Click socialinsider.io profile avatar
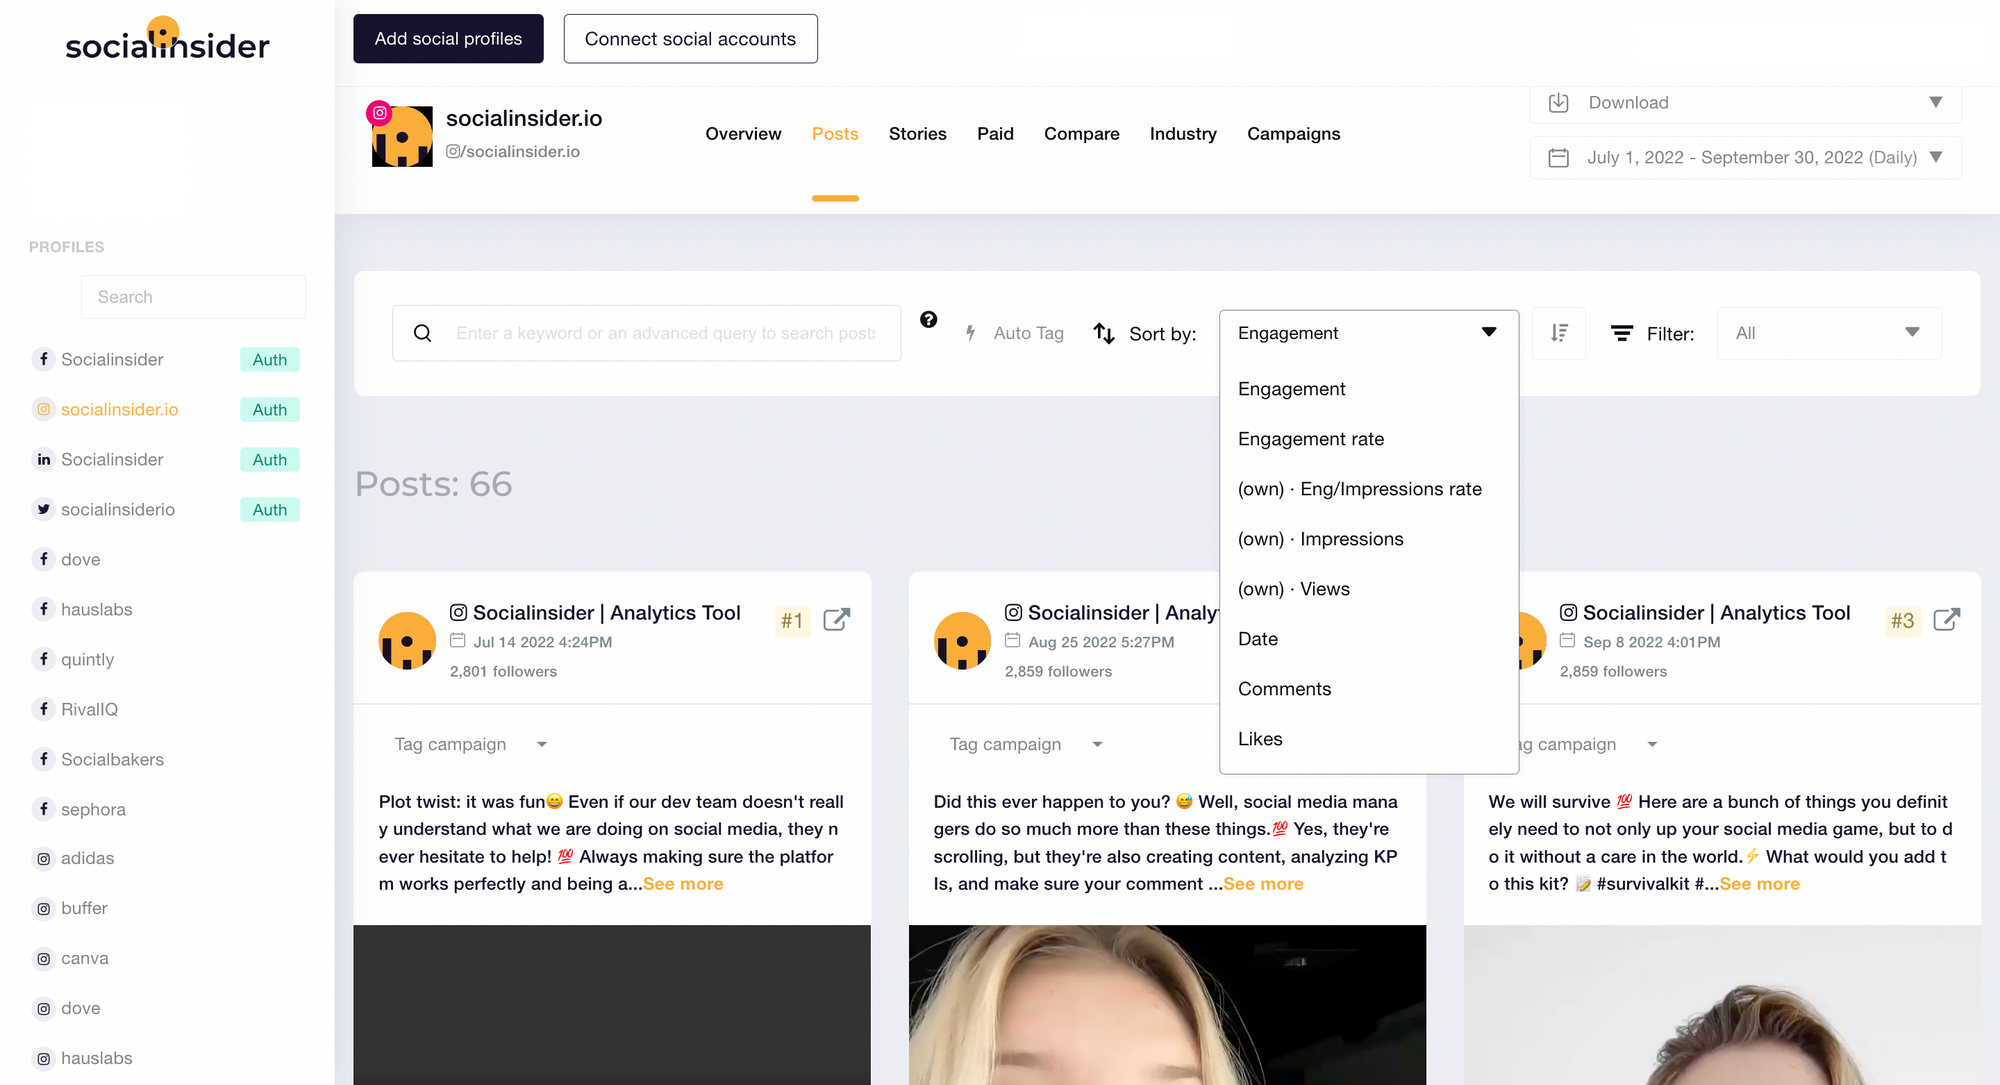The height and width of the screenshot is (1085, 2000). pyautogui.click(x=402, y=136)
